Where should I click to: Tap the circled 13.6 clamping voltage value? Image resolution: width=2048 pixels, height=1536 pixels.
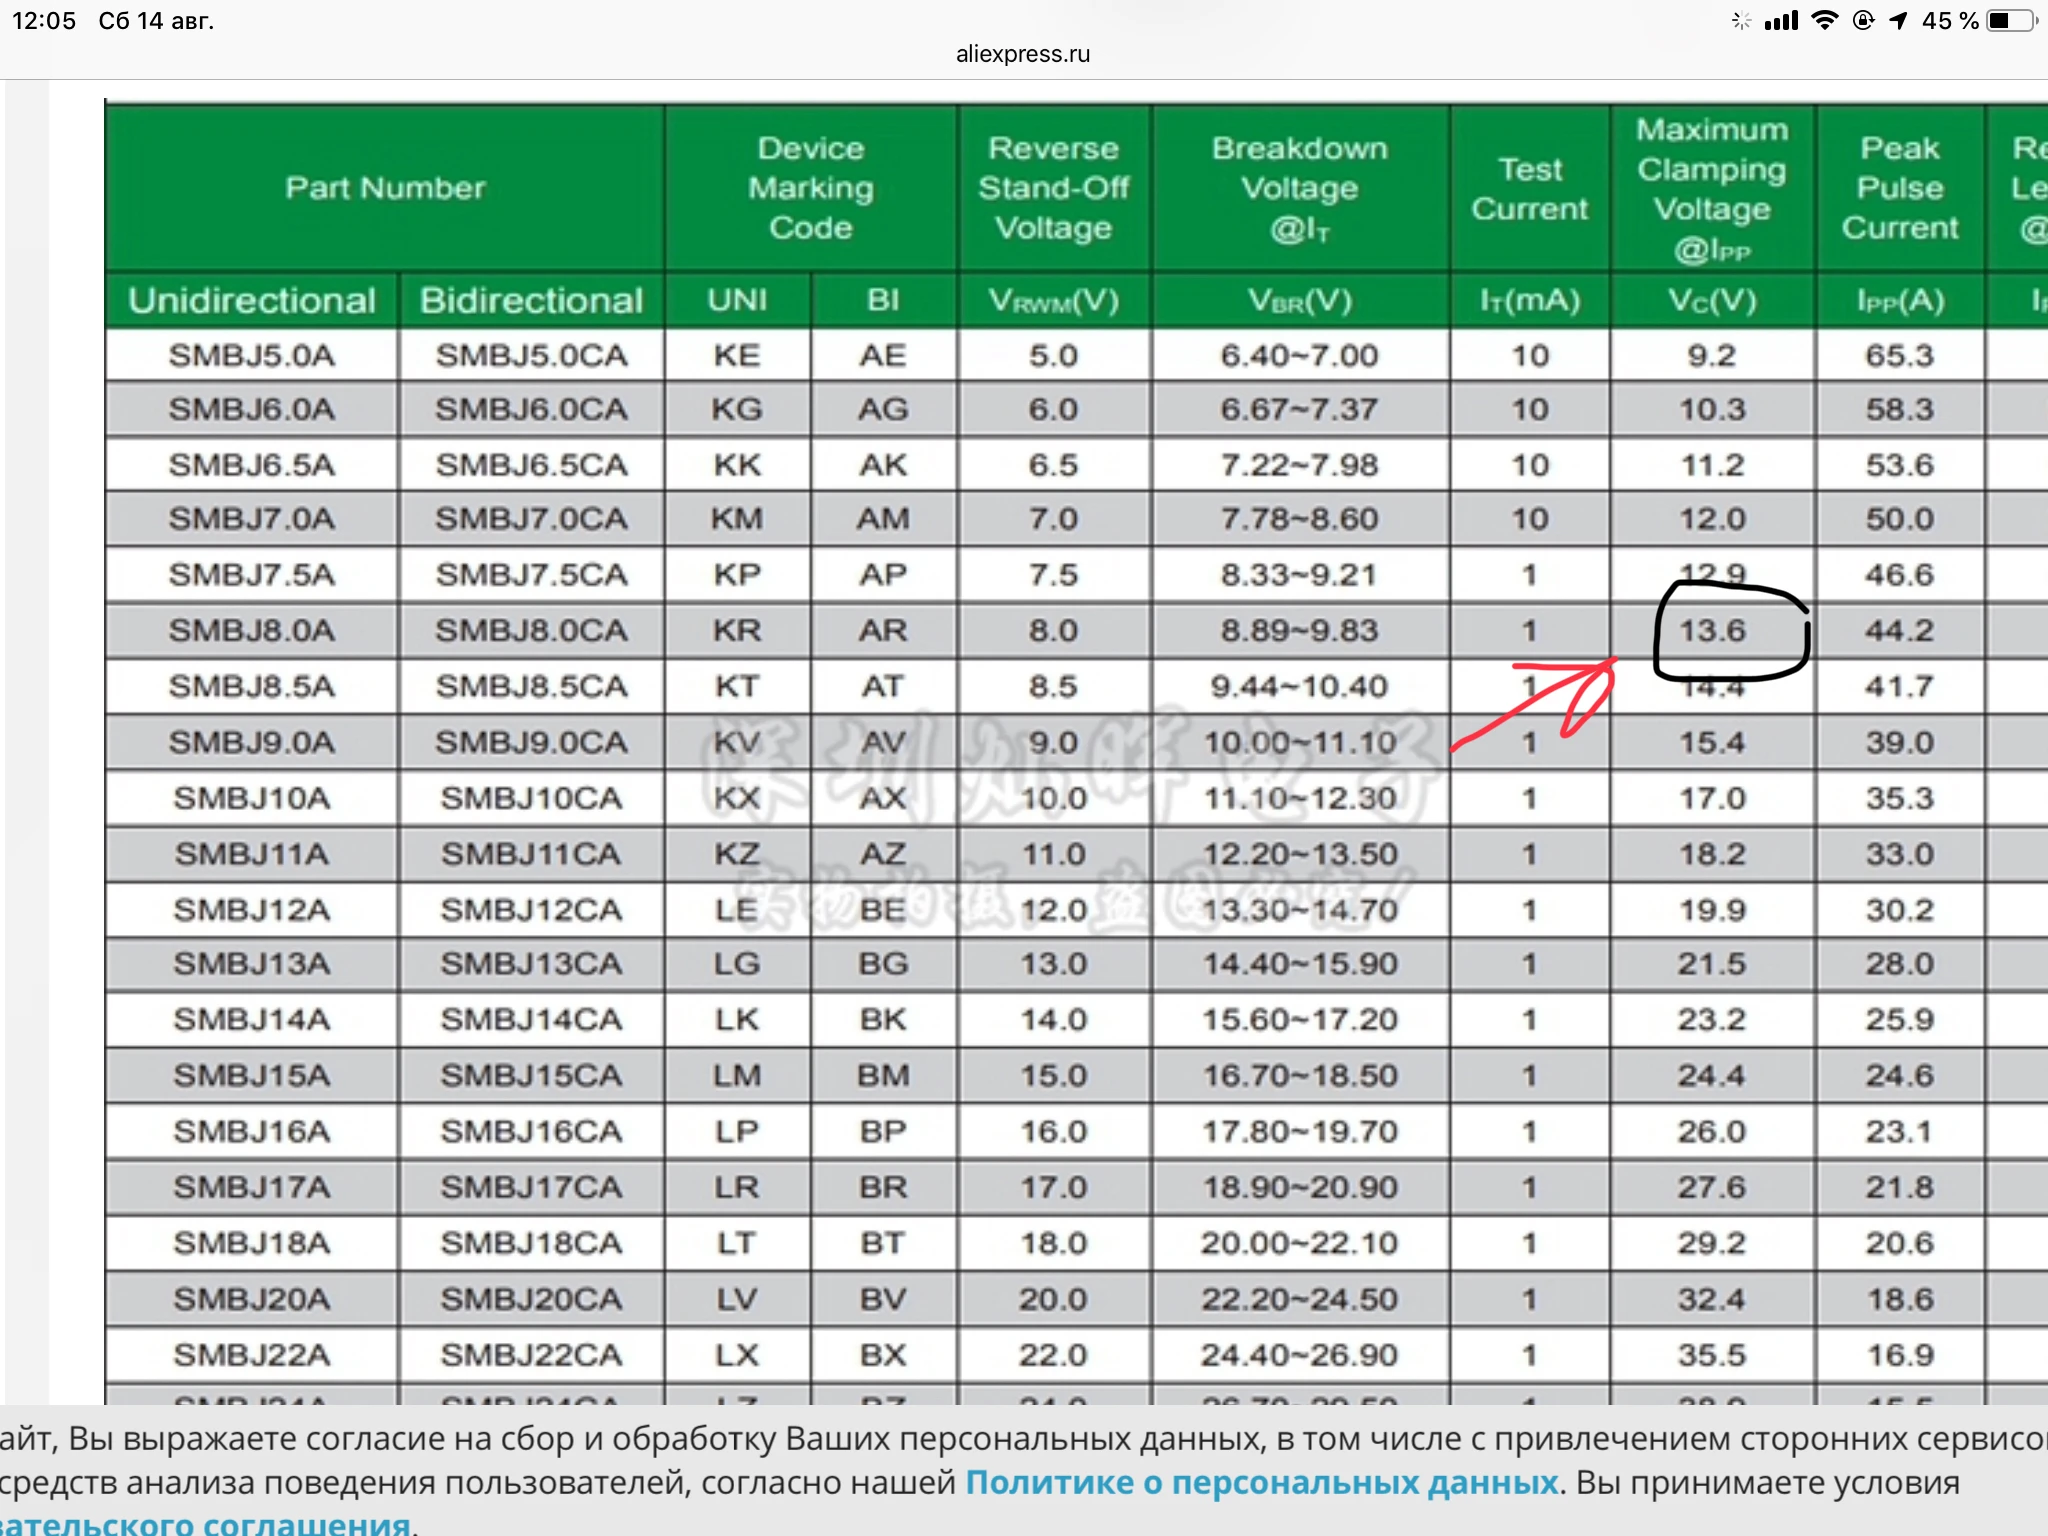(1712, 631)
